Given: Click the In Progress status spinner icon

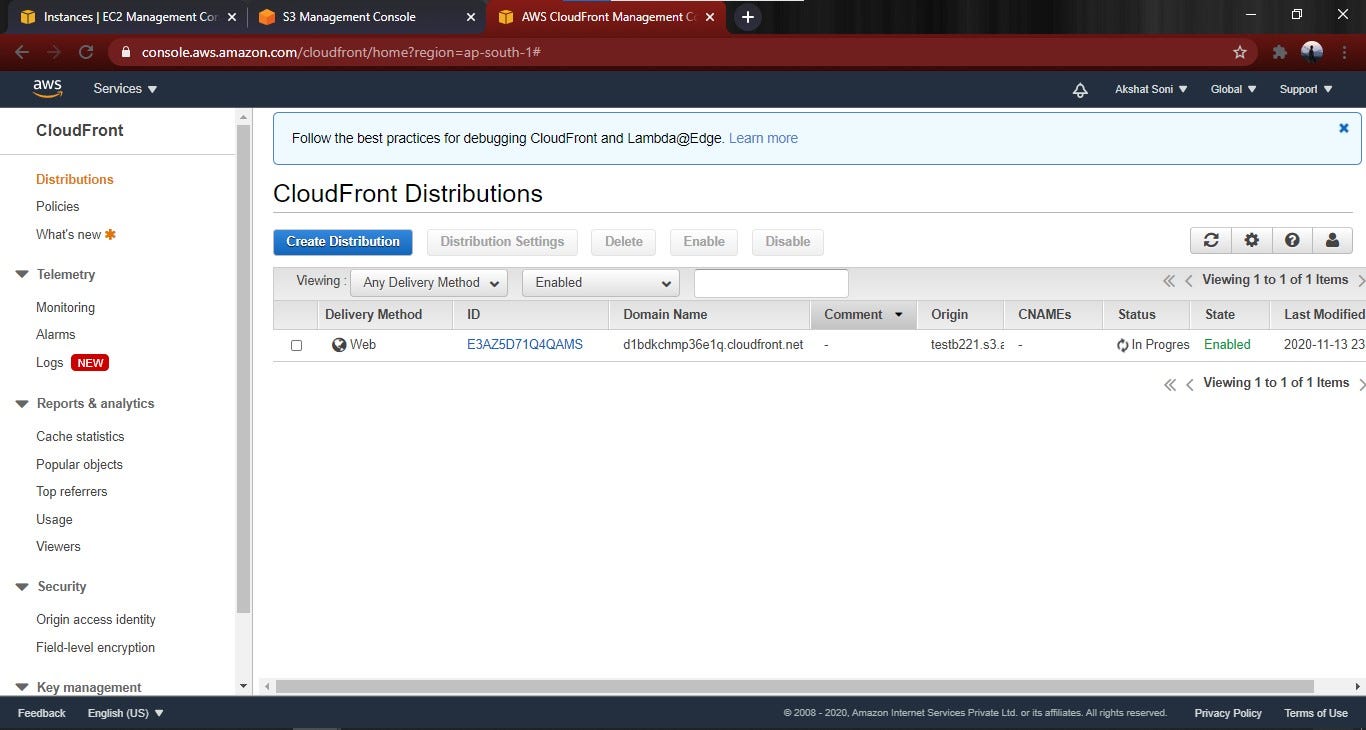Looking at the screenshot, I should 1123,345.
